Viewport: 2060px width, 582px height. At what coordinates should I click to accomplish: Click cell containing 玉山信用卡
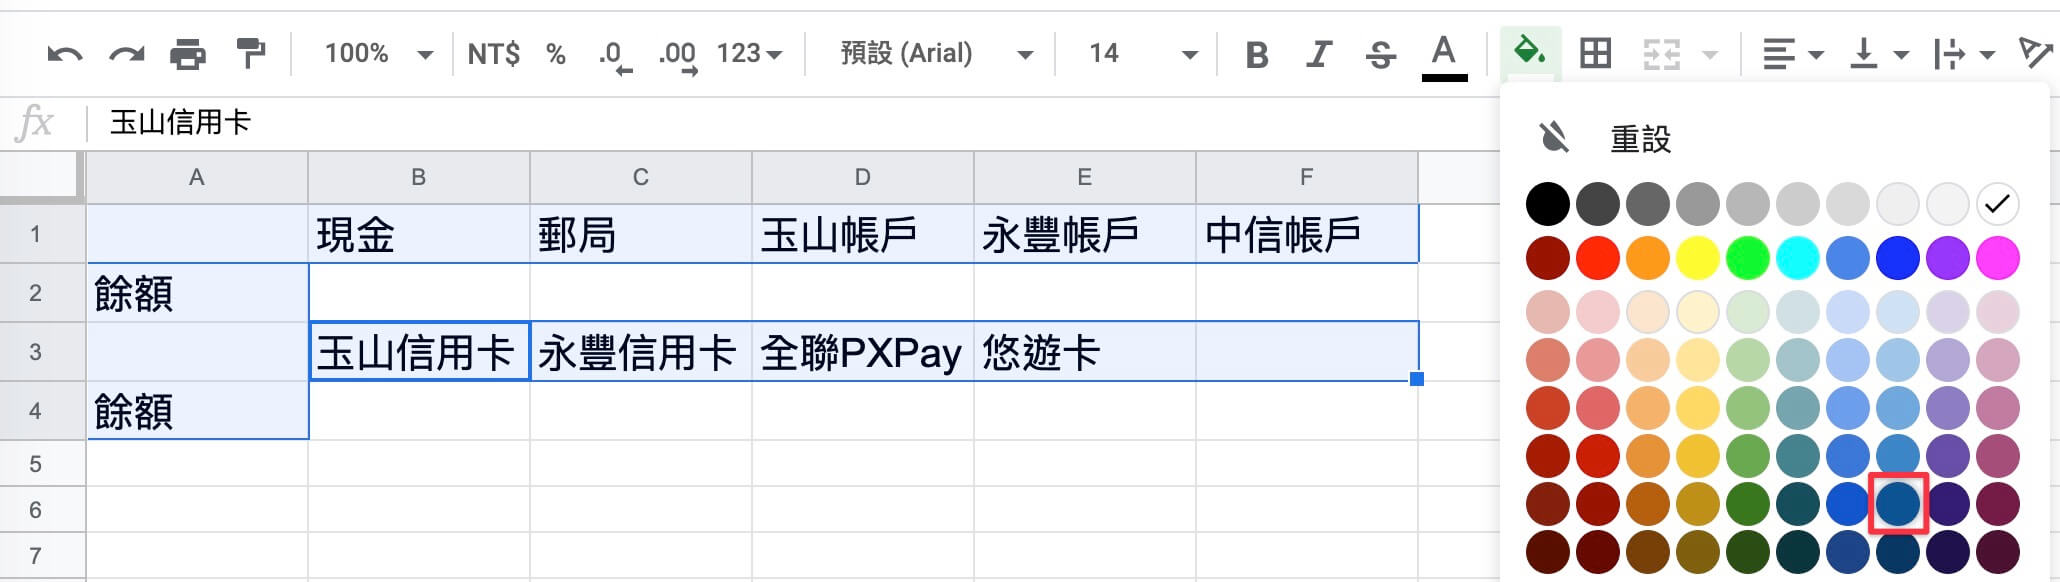coord(419,352)
